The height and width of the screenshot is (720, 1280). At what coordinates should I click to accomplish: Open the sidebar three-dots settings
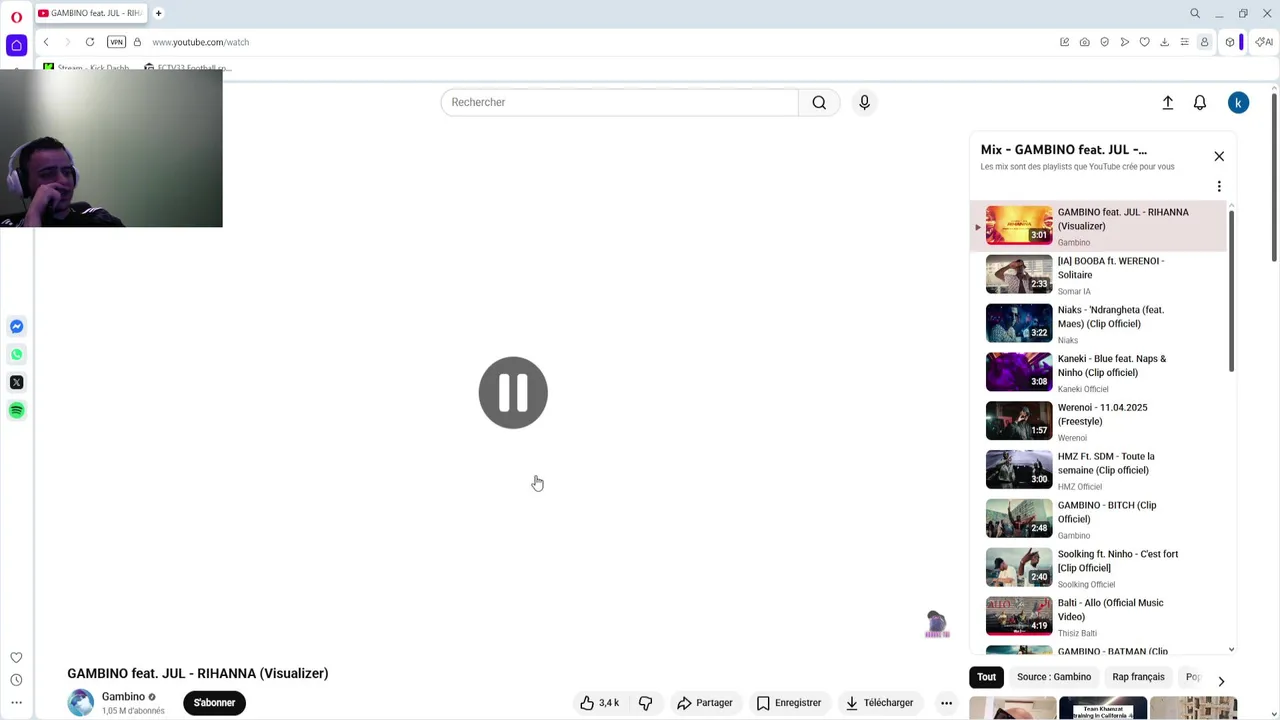(16, 702)
